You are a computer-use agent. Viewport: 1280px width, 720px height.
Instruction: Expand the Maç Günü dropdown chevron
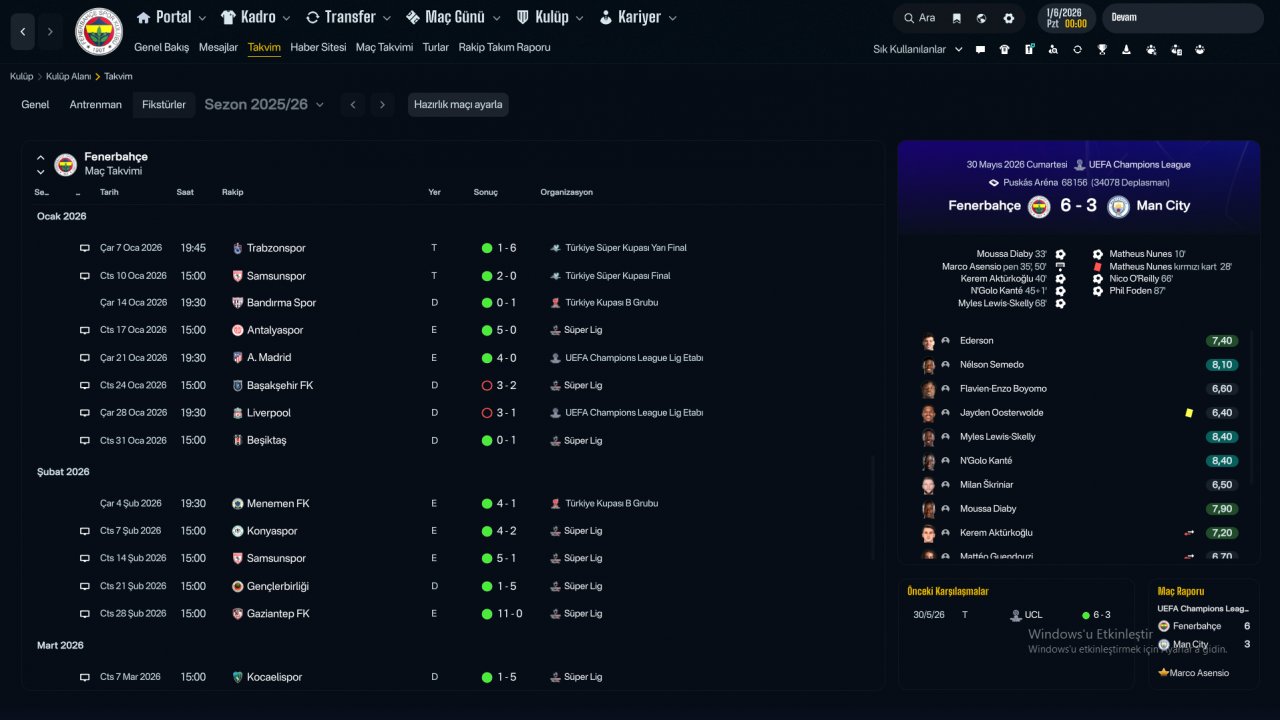tap(496, 18)
